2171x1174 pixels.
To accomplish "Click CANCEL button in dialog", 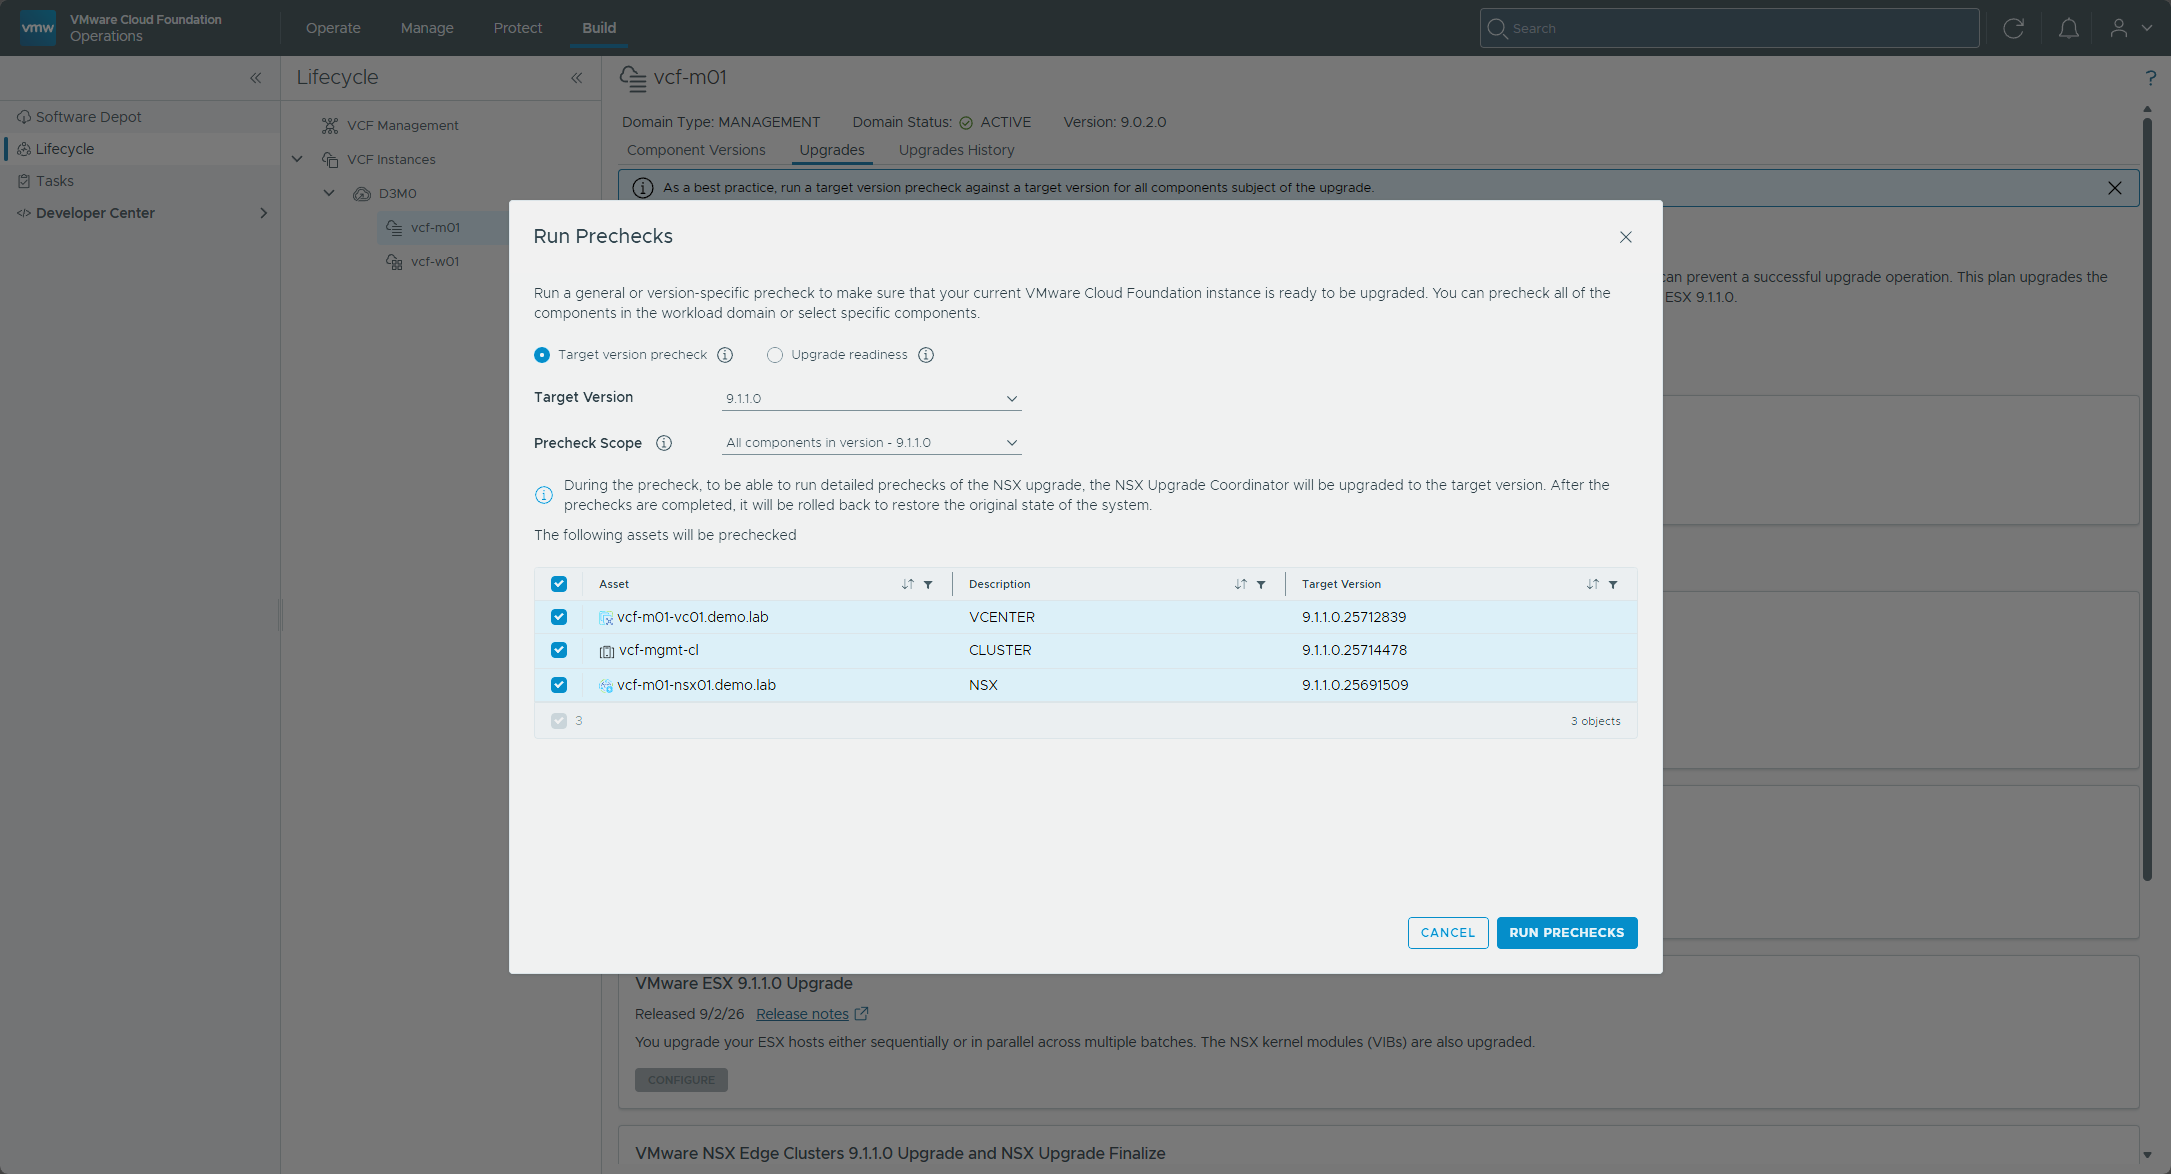I will pyautogui.click(x=1448, y=933).
